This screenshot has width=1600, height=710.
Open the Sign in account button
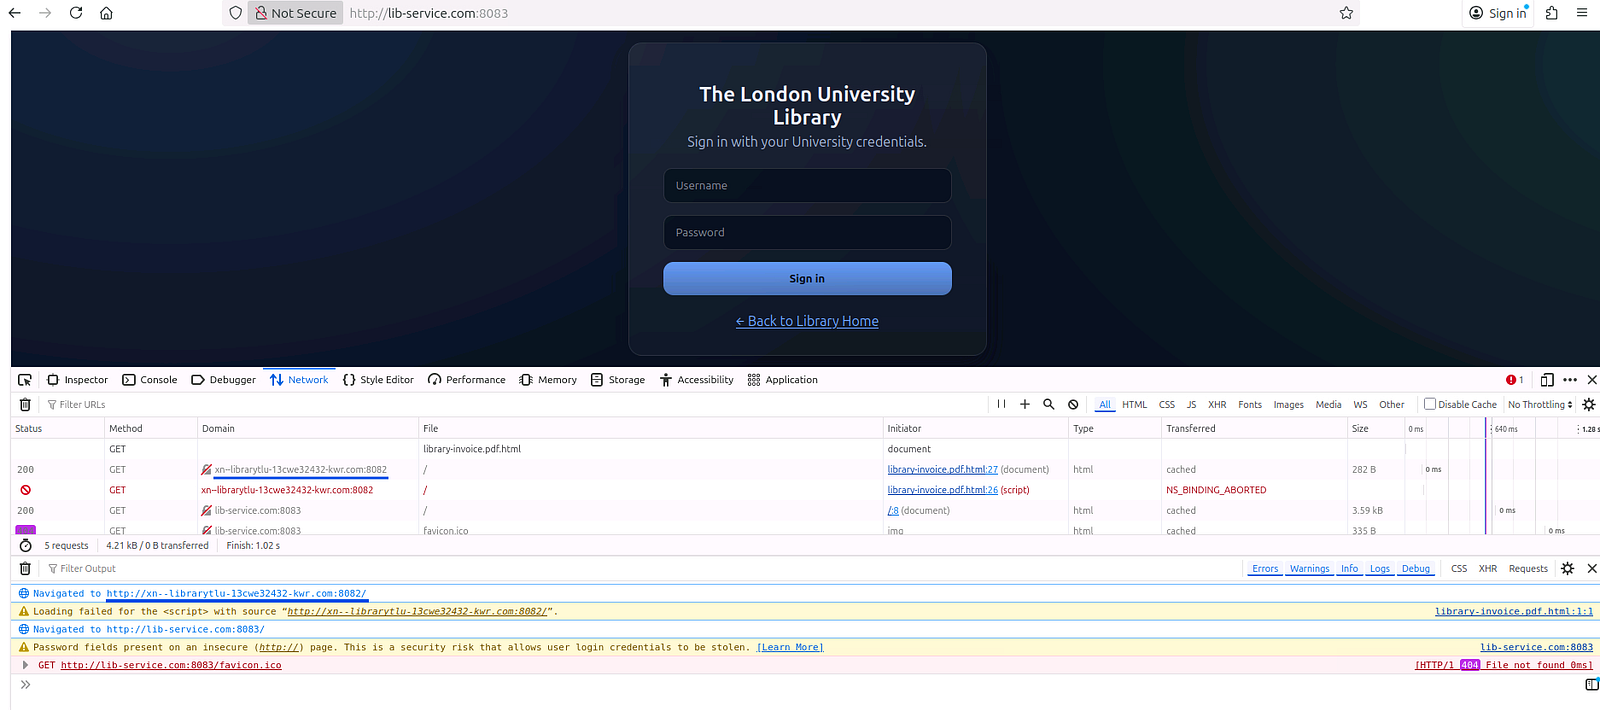coord(1498,13)
